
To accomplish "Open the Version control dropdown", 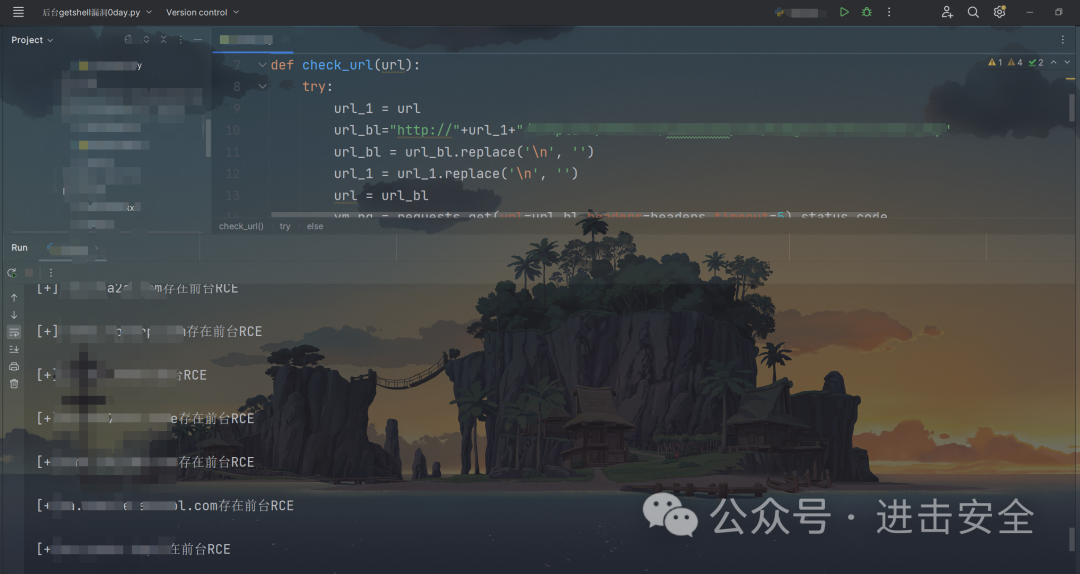I will (202, 12).
